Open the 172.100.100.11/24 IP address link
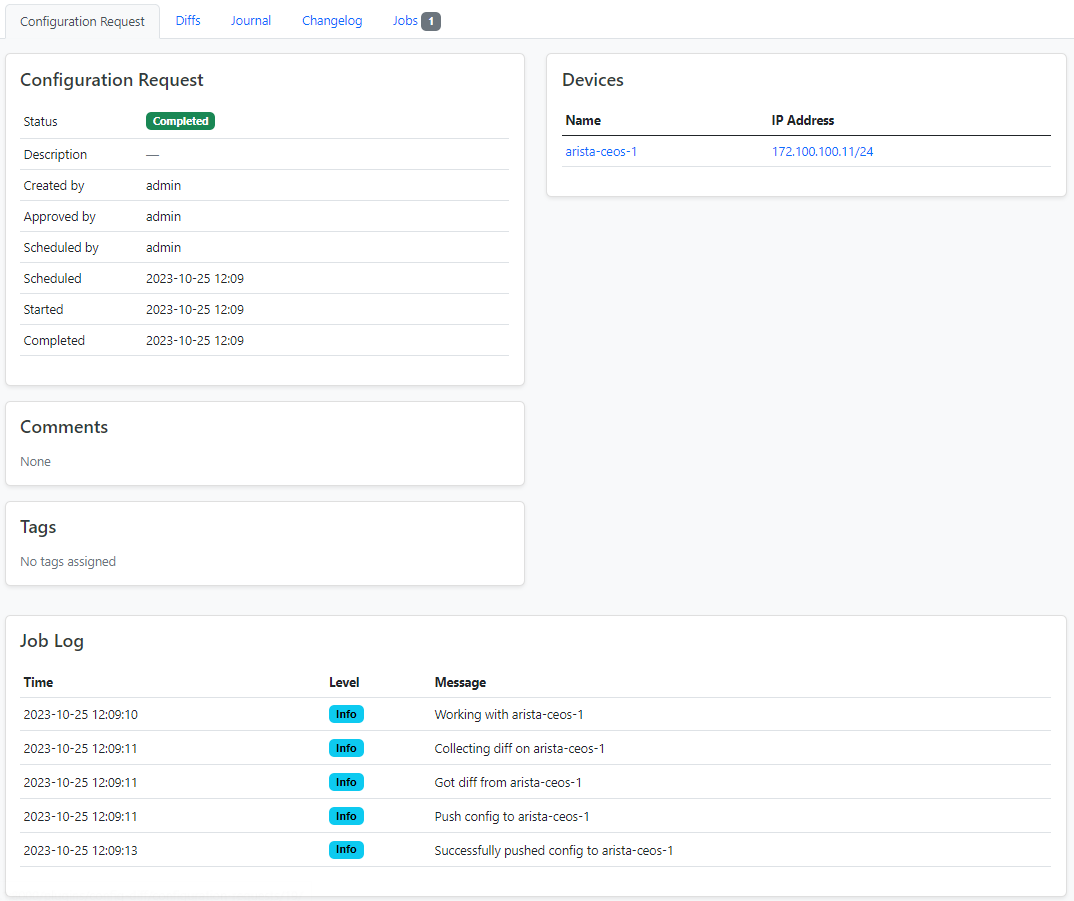 point(822,151)
